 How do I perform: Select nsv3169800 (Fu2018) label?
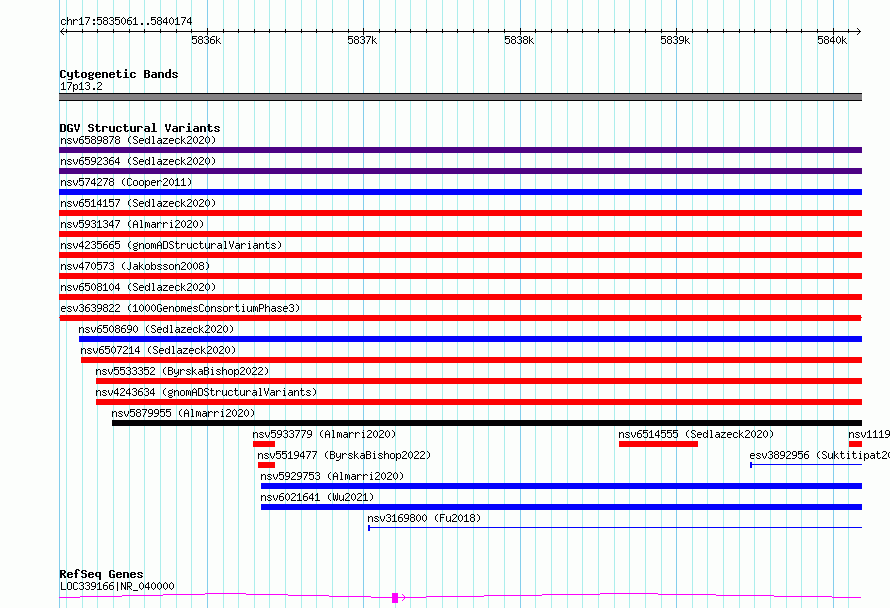coord(424,518)
